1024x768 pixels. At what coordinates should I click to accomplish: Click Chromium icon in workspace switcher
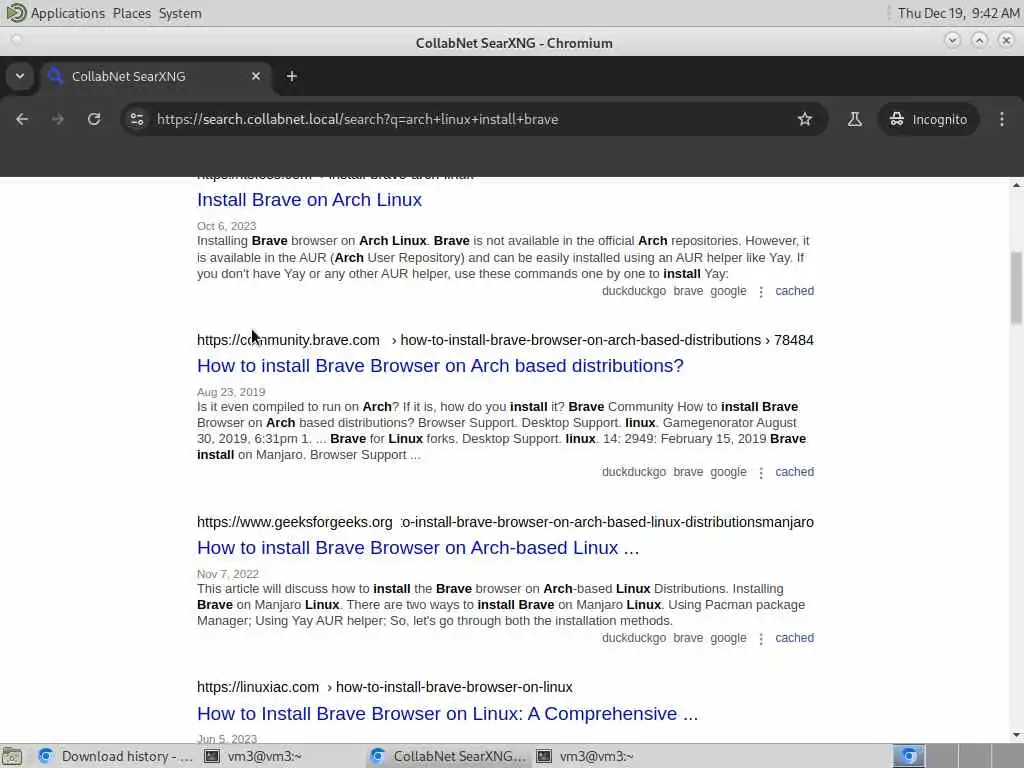tap(909, 756)
